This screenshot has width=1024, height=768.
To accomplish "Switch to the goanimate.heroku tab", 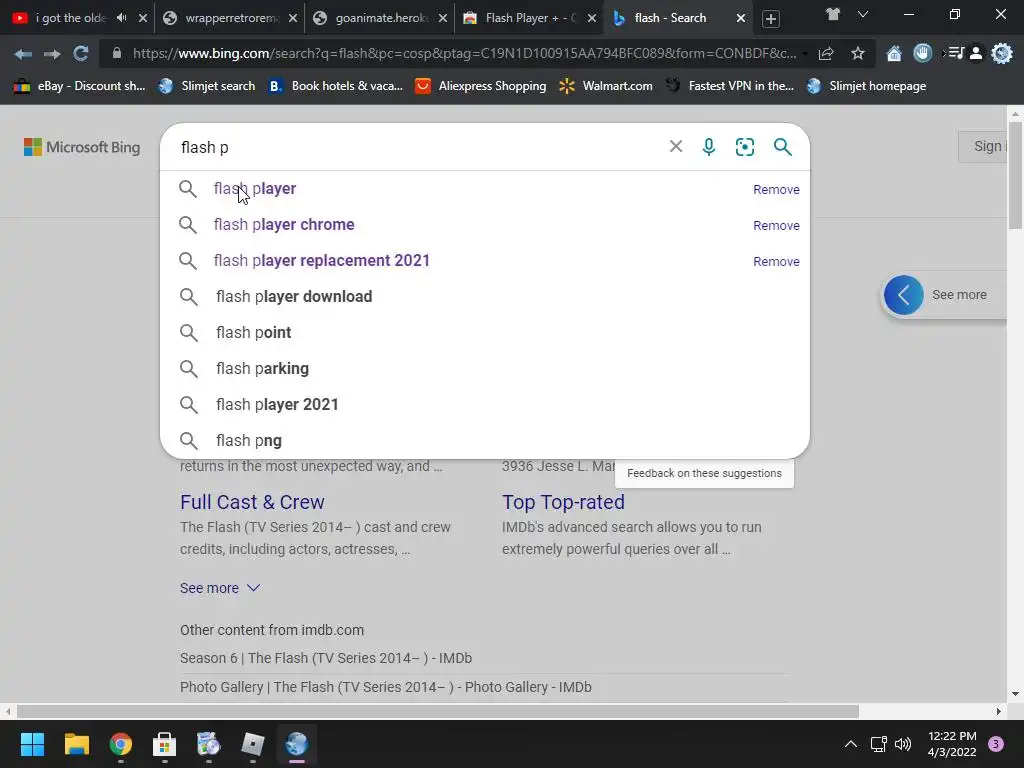I will 380,18.
